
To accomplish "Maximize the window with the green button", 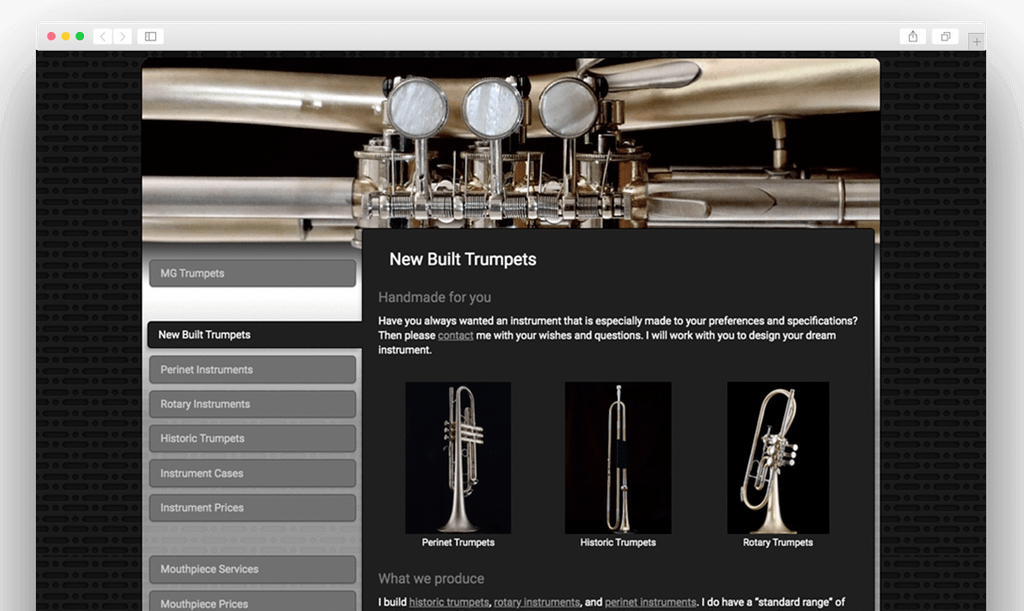I will click(80, 37).
